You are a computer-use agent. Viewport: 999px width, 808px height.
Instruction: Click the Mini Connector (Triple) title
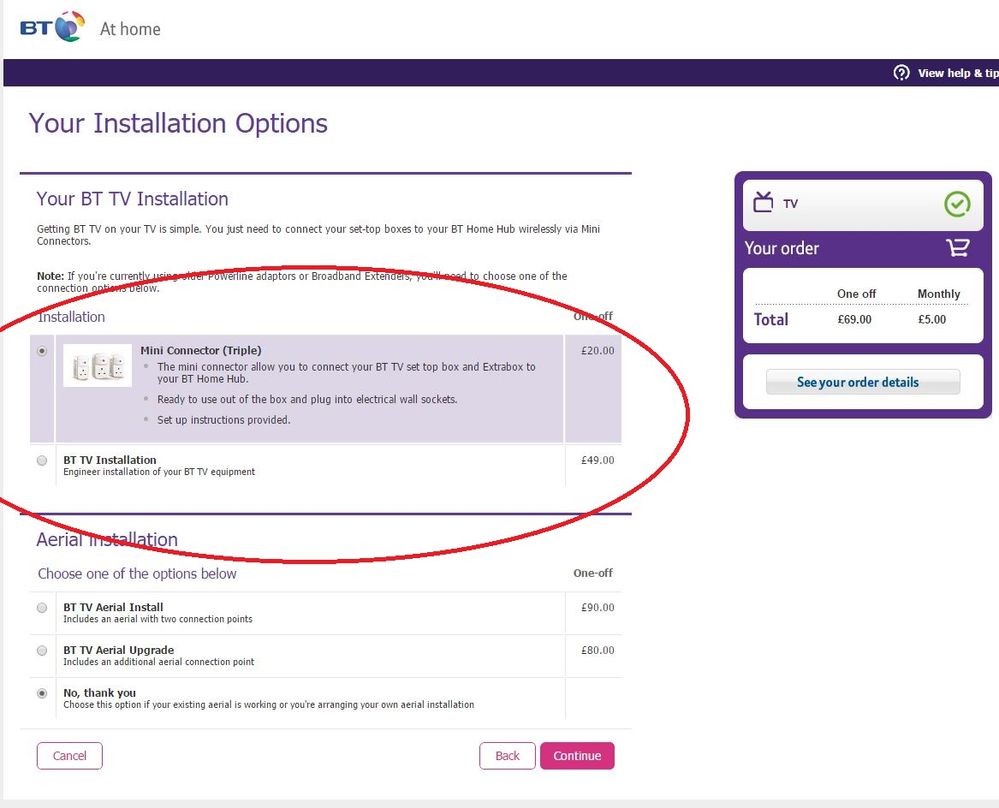click(201, 350)
